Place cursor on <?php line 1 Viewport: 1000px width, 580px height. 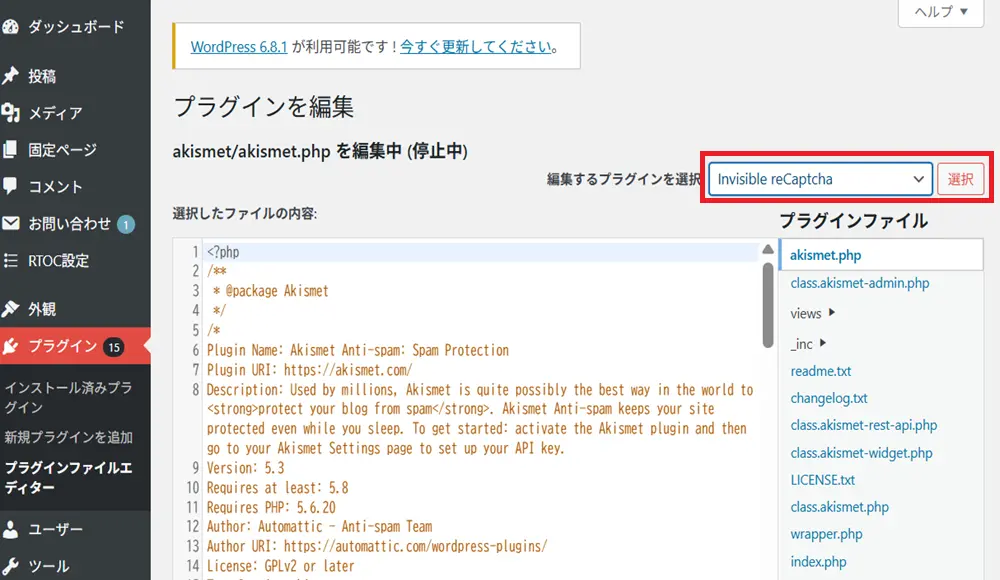point(223,252)
